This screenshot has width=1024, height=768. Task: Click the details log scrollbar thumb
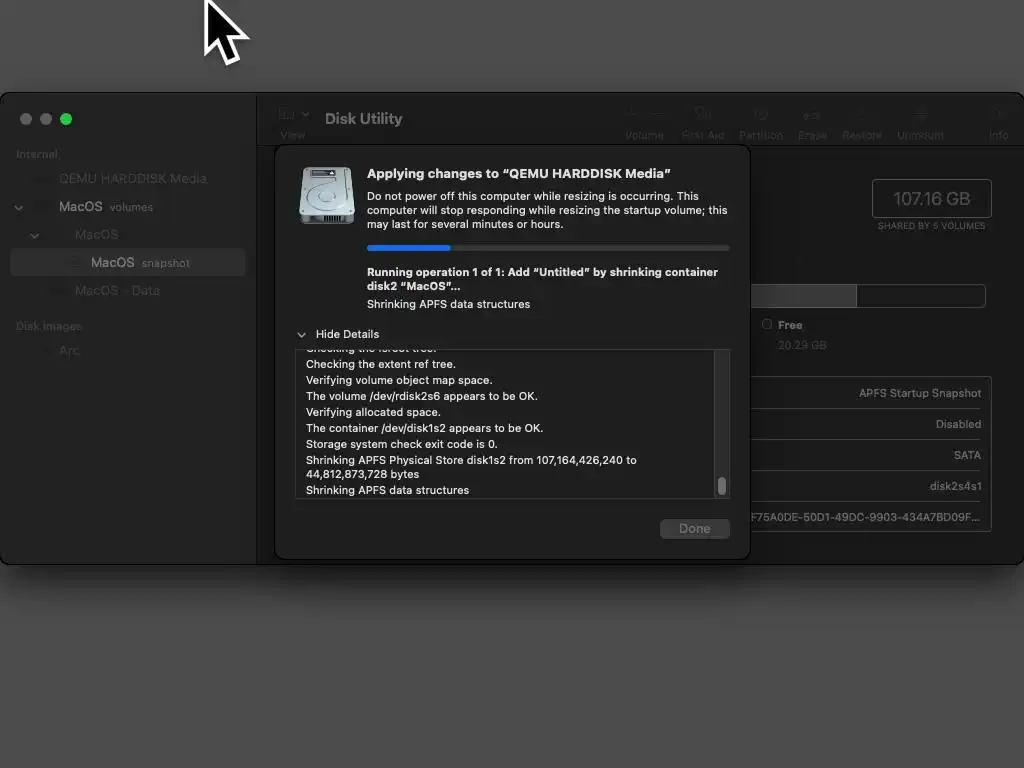coord(722,486)
